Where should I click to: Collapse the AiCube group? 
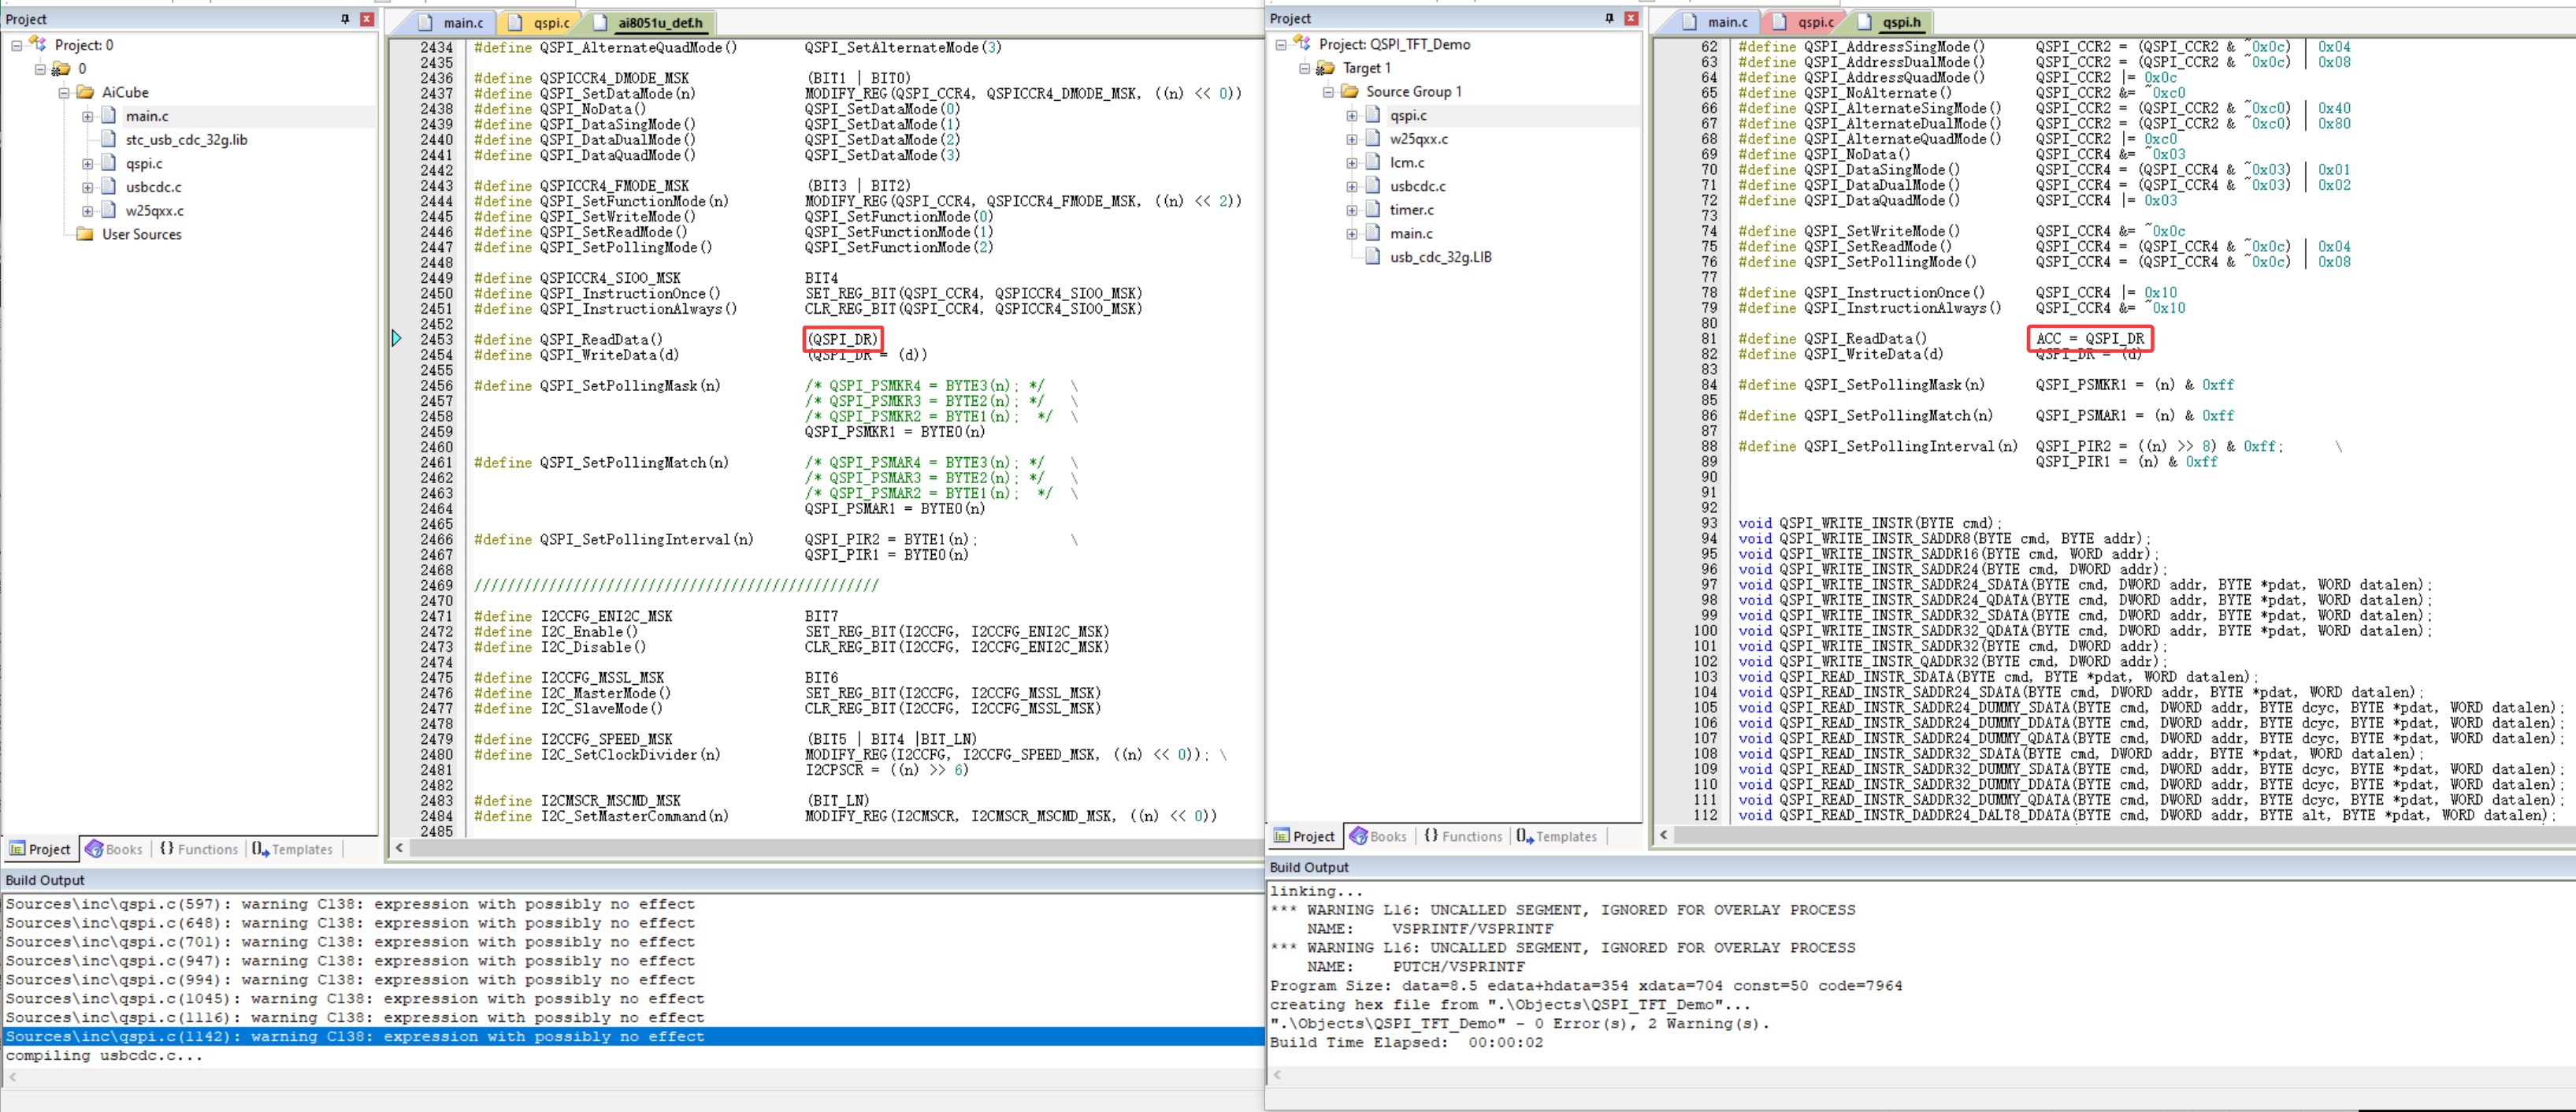64,92
